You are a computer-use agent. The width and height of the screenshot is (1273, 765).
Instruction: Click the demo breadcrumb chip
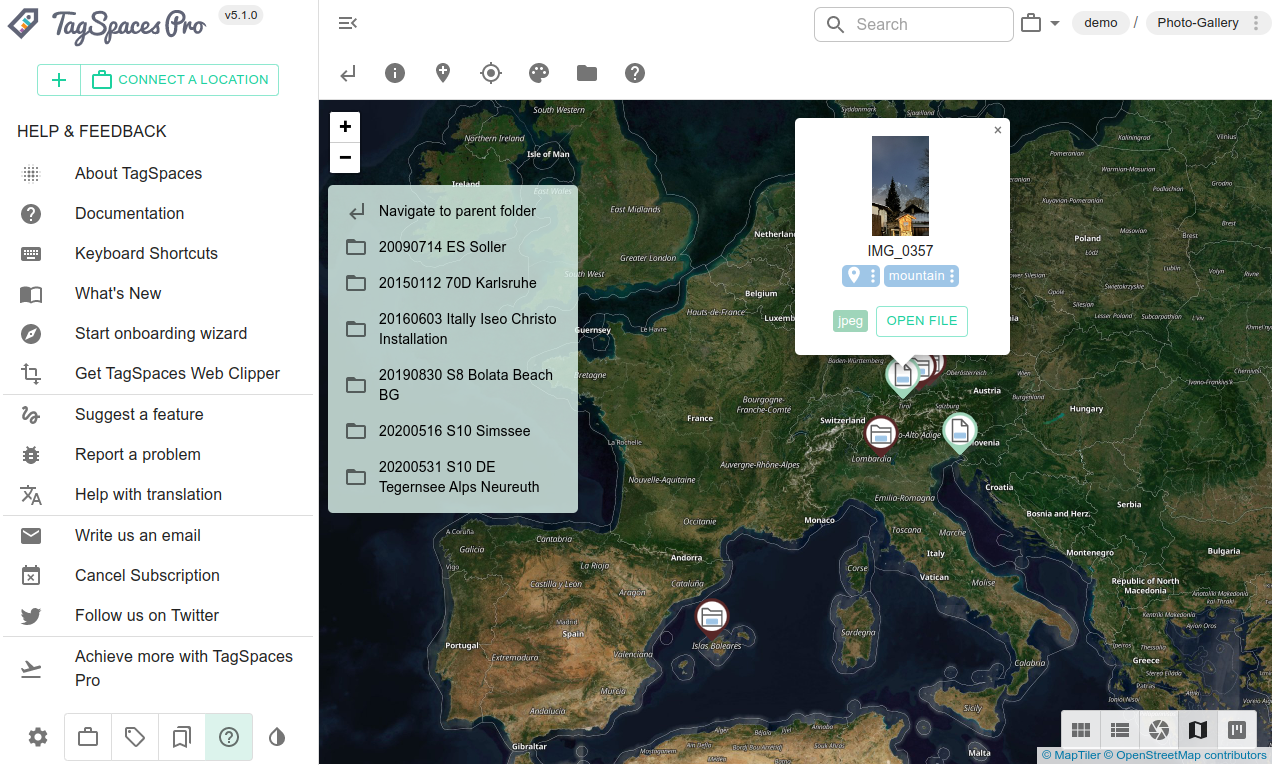pos(1101,23)
